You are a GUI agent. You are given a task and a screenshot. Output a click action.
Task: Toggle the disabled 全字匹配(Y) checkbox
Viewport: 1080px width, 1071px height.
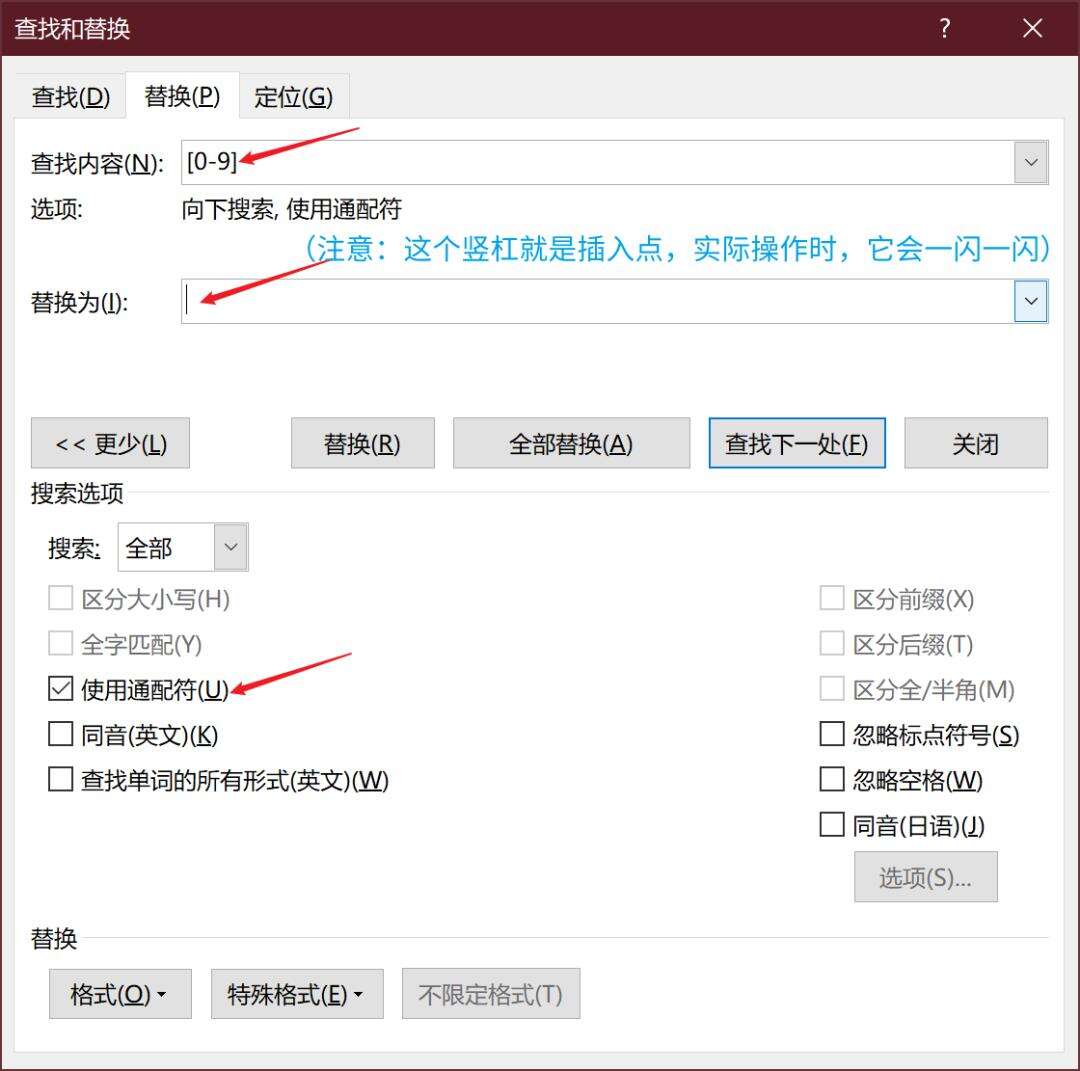(61, 643)
